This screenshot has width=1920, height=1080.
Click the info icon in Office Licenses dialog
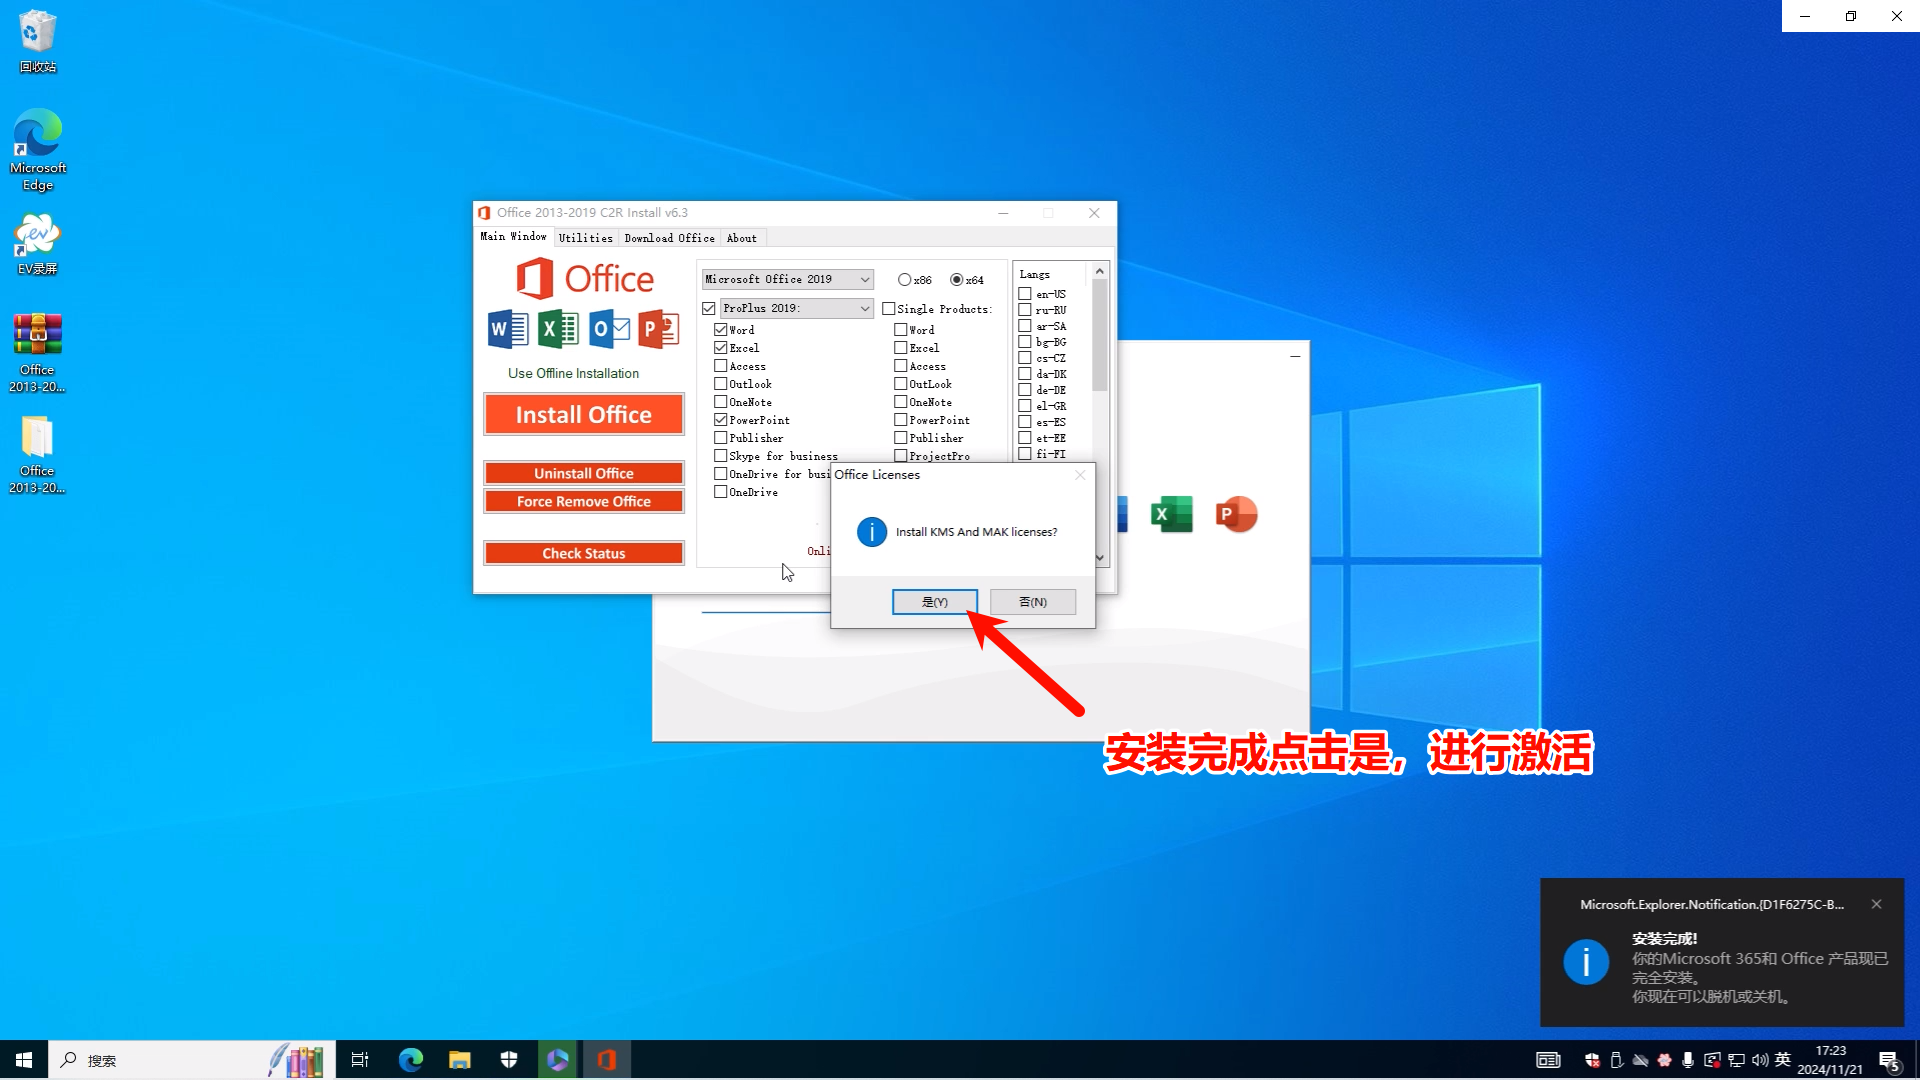click(872, 532)
